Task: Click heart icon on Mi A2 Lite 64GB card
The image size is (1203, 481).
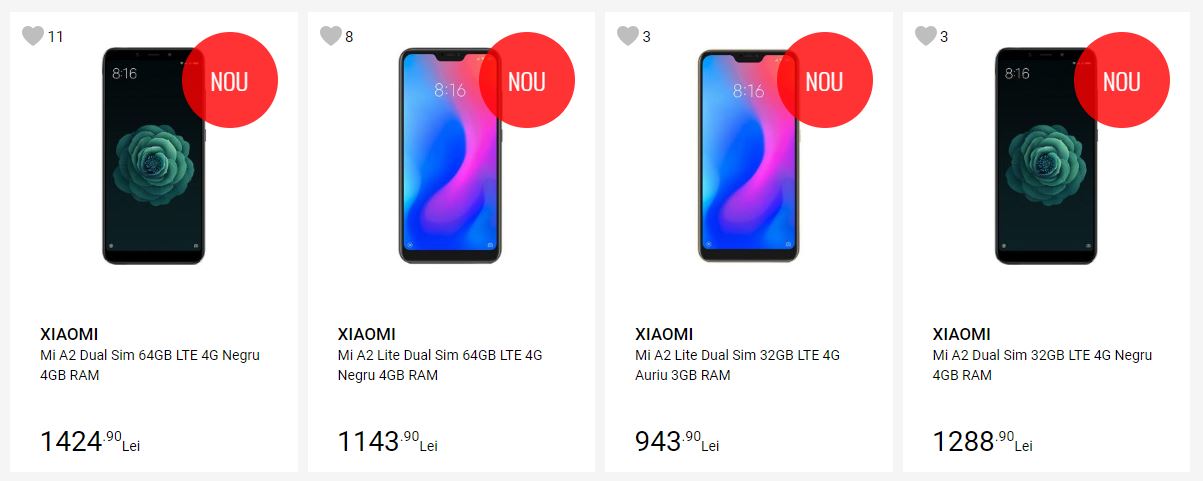Action: pyautogui.click(x=331, y=36)
